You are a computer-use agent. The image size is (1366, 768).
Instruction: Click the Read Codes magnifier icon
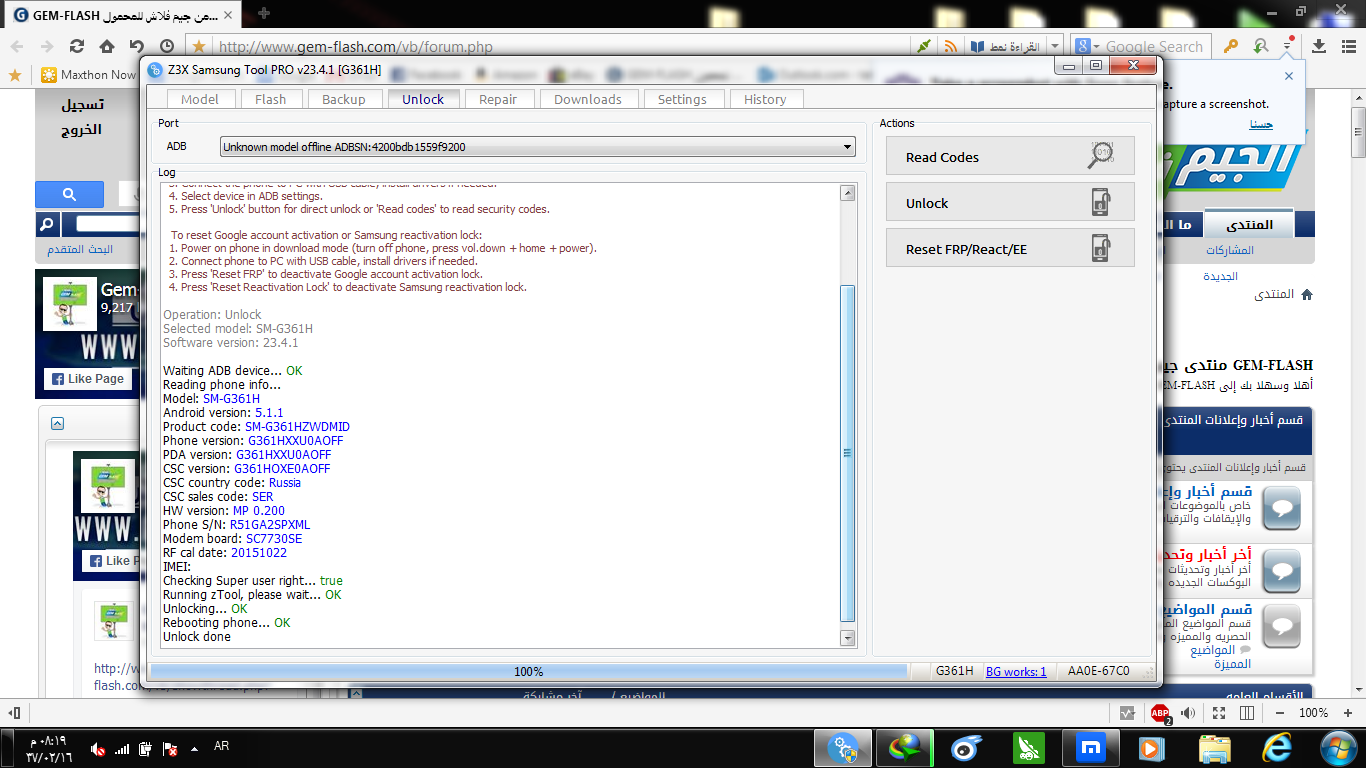pos(1100,156)
